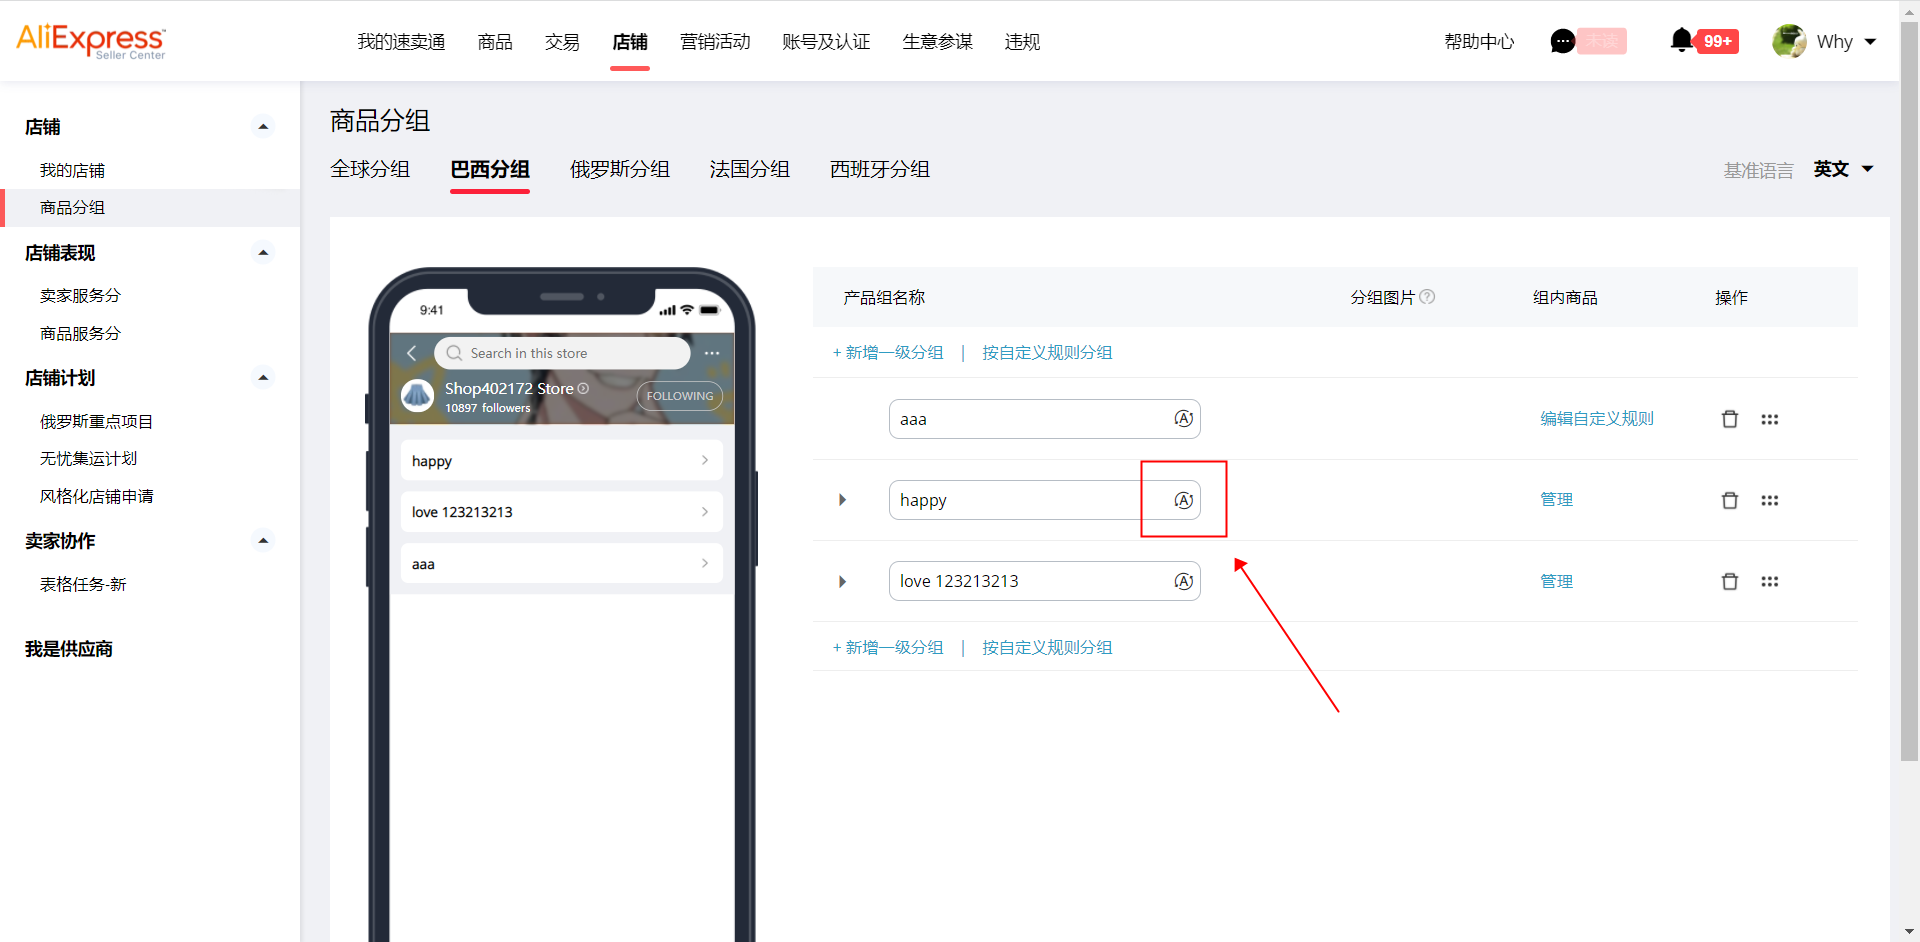Open the chat message bubble icon

[1562, 41]
